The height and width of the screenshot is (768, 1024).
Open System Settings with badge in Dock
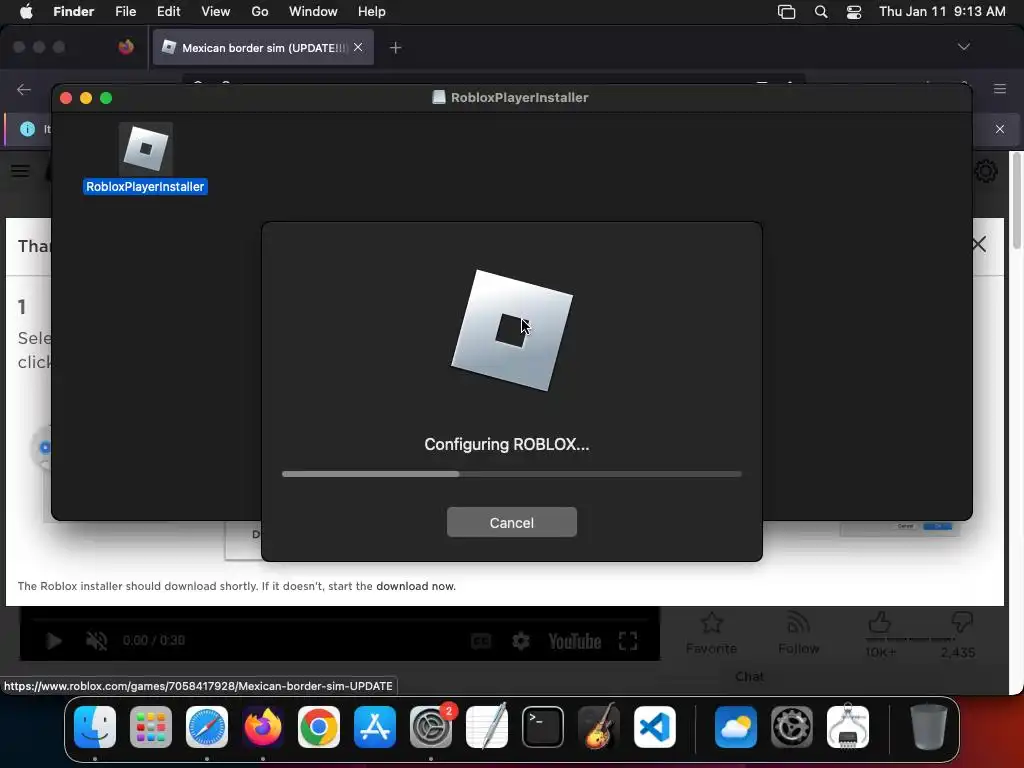[431, 727]
